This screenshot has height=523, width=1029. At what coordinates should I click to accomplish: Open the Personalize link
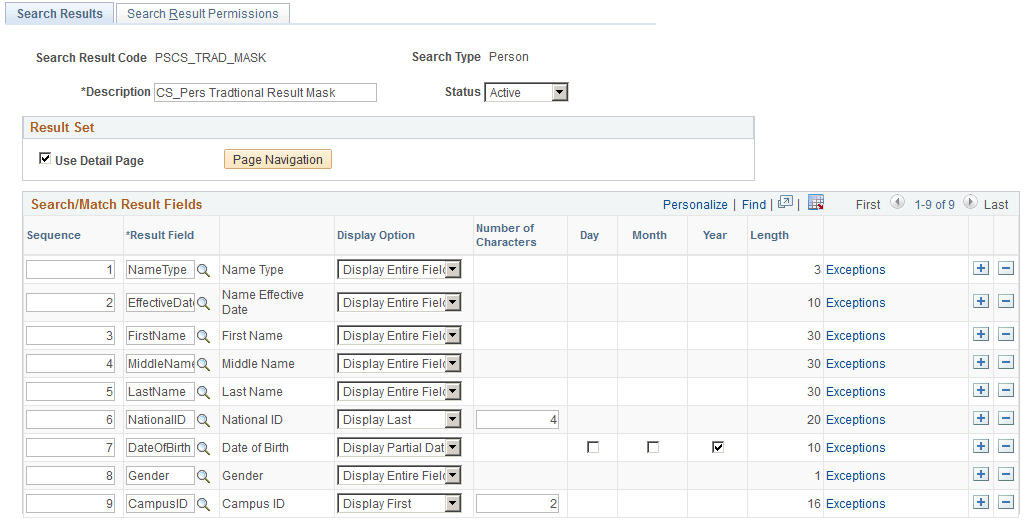point(695,205)
